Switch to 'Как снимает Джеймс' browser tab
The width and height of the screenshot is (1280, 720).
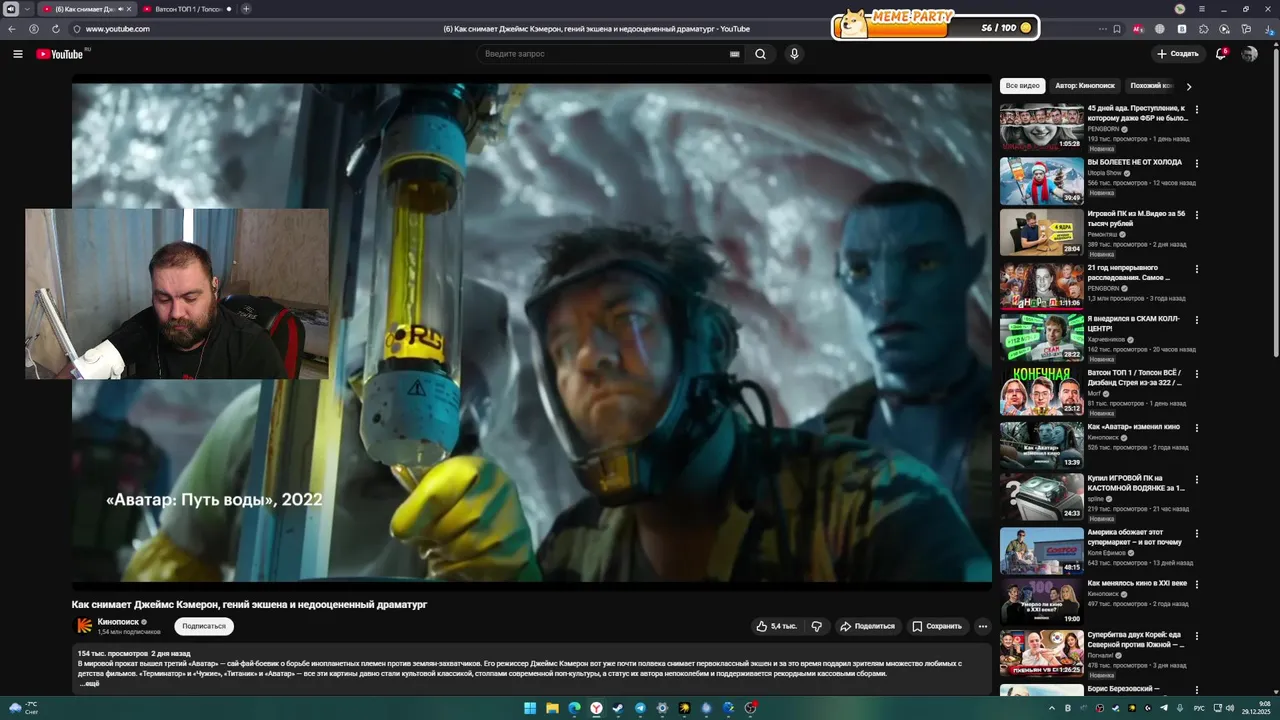point(85,9)
